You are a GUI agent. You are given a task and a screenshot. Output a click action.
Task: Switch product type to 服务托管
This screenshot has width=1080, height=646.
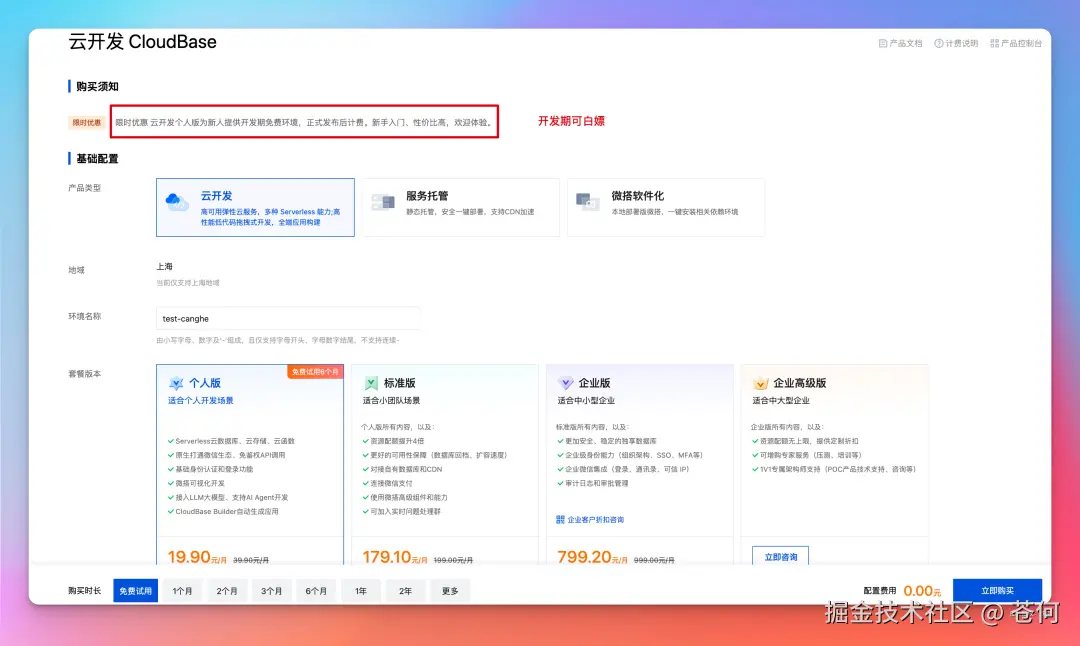coord(460,207)
